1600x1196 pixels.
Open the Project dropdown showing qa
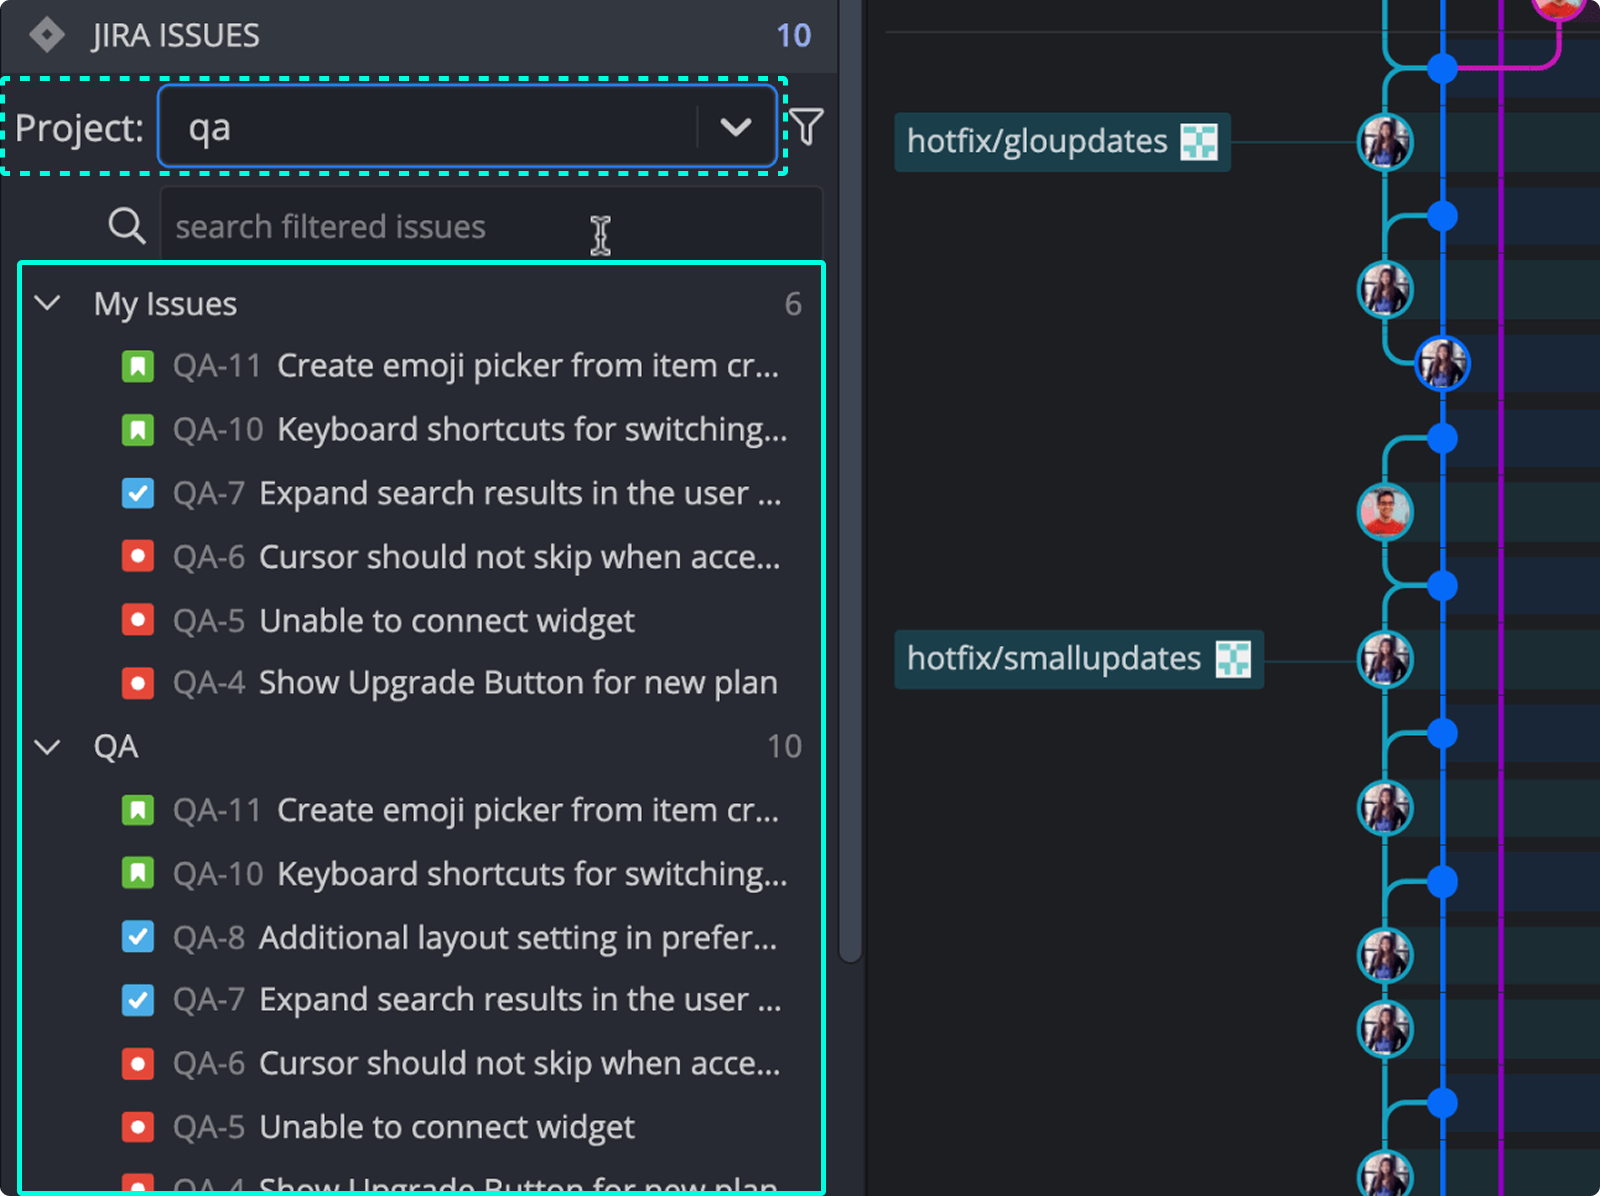click(x=737, y=126)
